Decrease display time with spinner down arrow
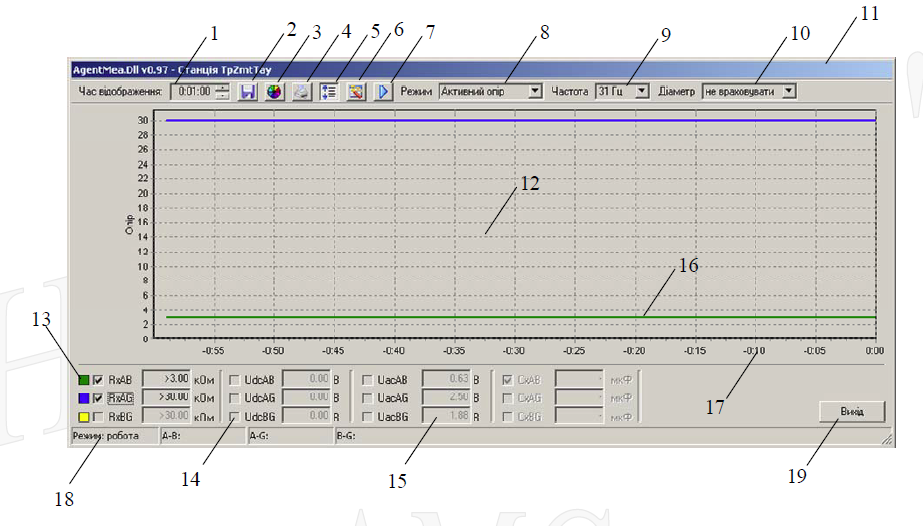Image resolution: width=923 pixels, height=526 pixels. click(223, 95)
